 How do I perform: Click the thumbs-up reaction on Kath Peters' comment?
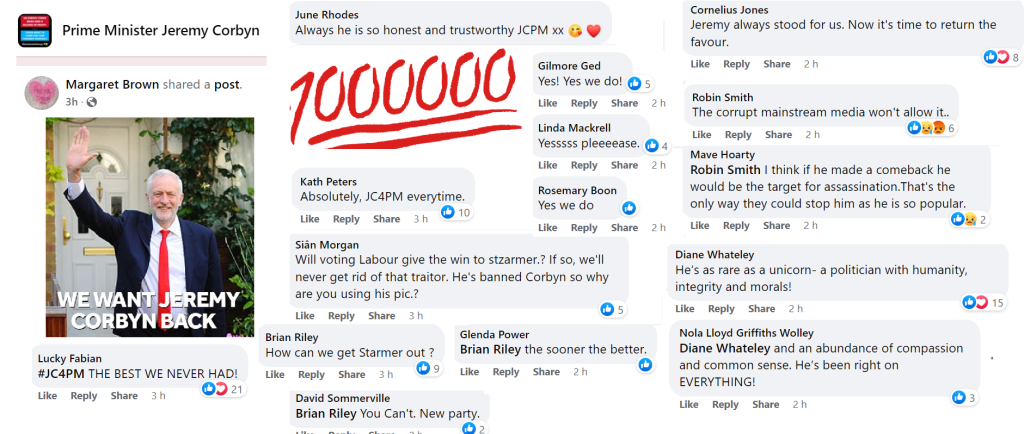pos(448,212)
